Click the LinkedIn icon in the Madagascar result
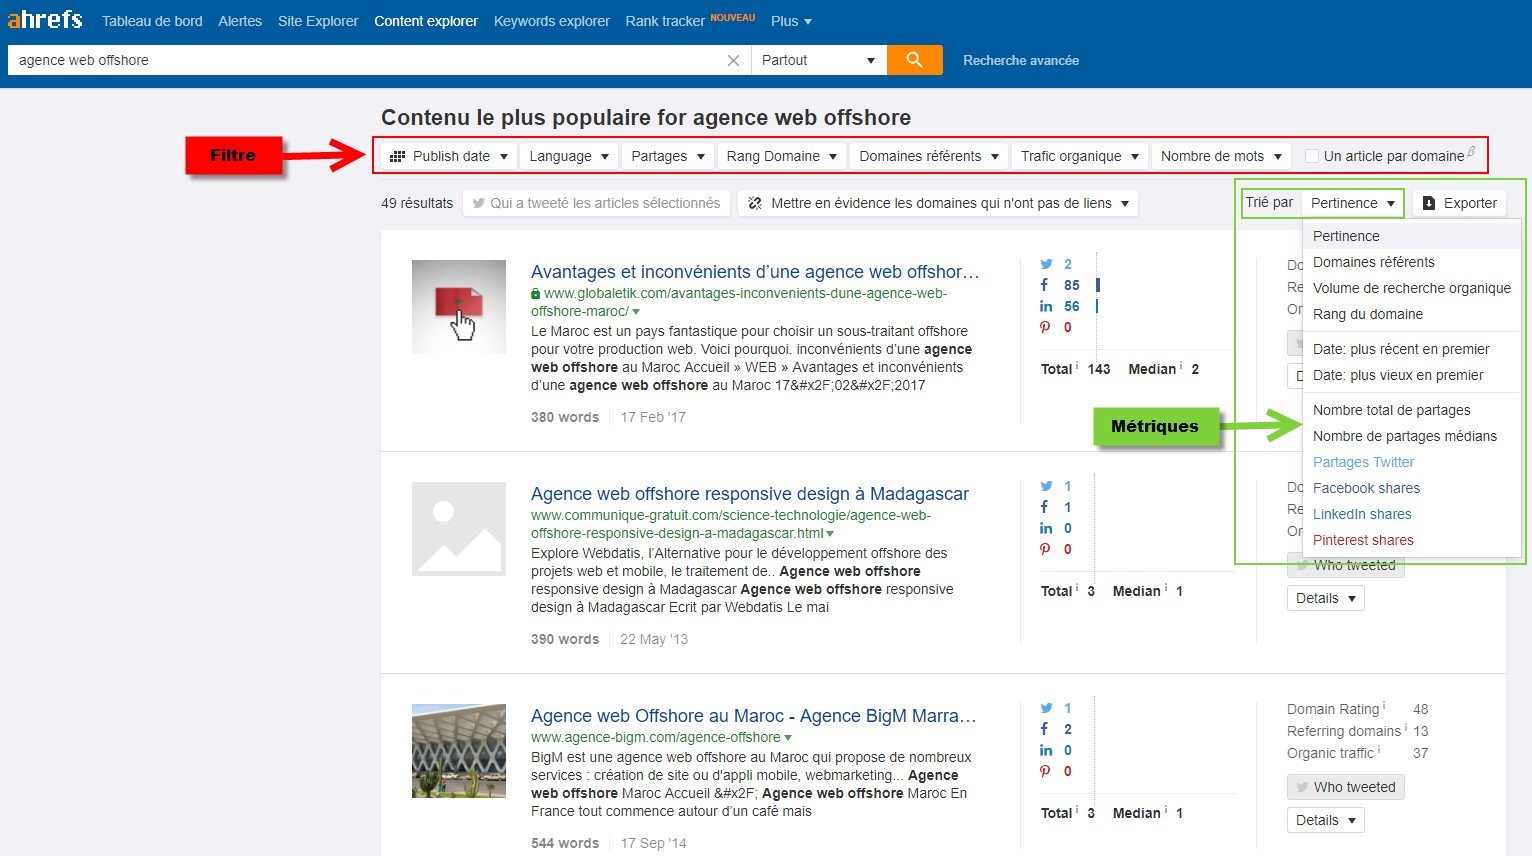This screenshot has width=1532, height=856. (x=1046, y=528)
